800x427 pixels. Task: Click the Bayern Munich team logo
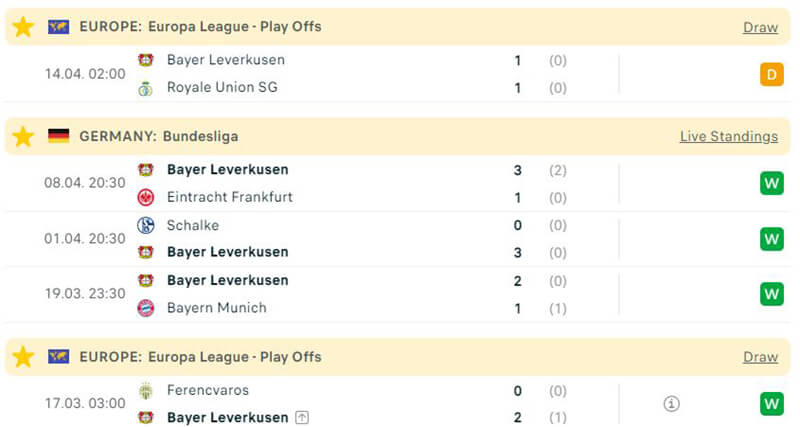click(146, 308)
